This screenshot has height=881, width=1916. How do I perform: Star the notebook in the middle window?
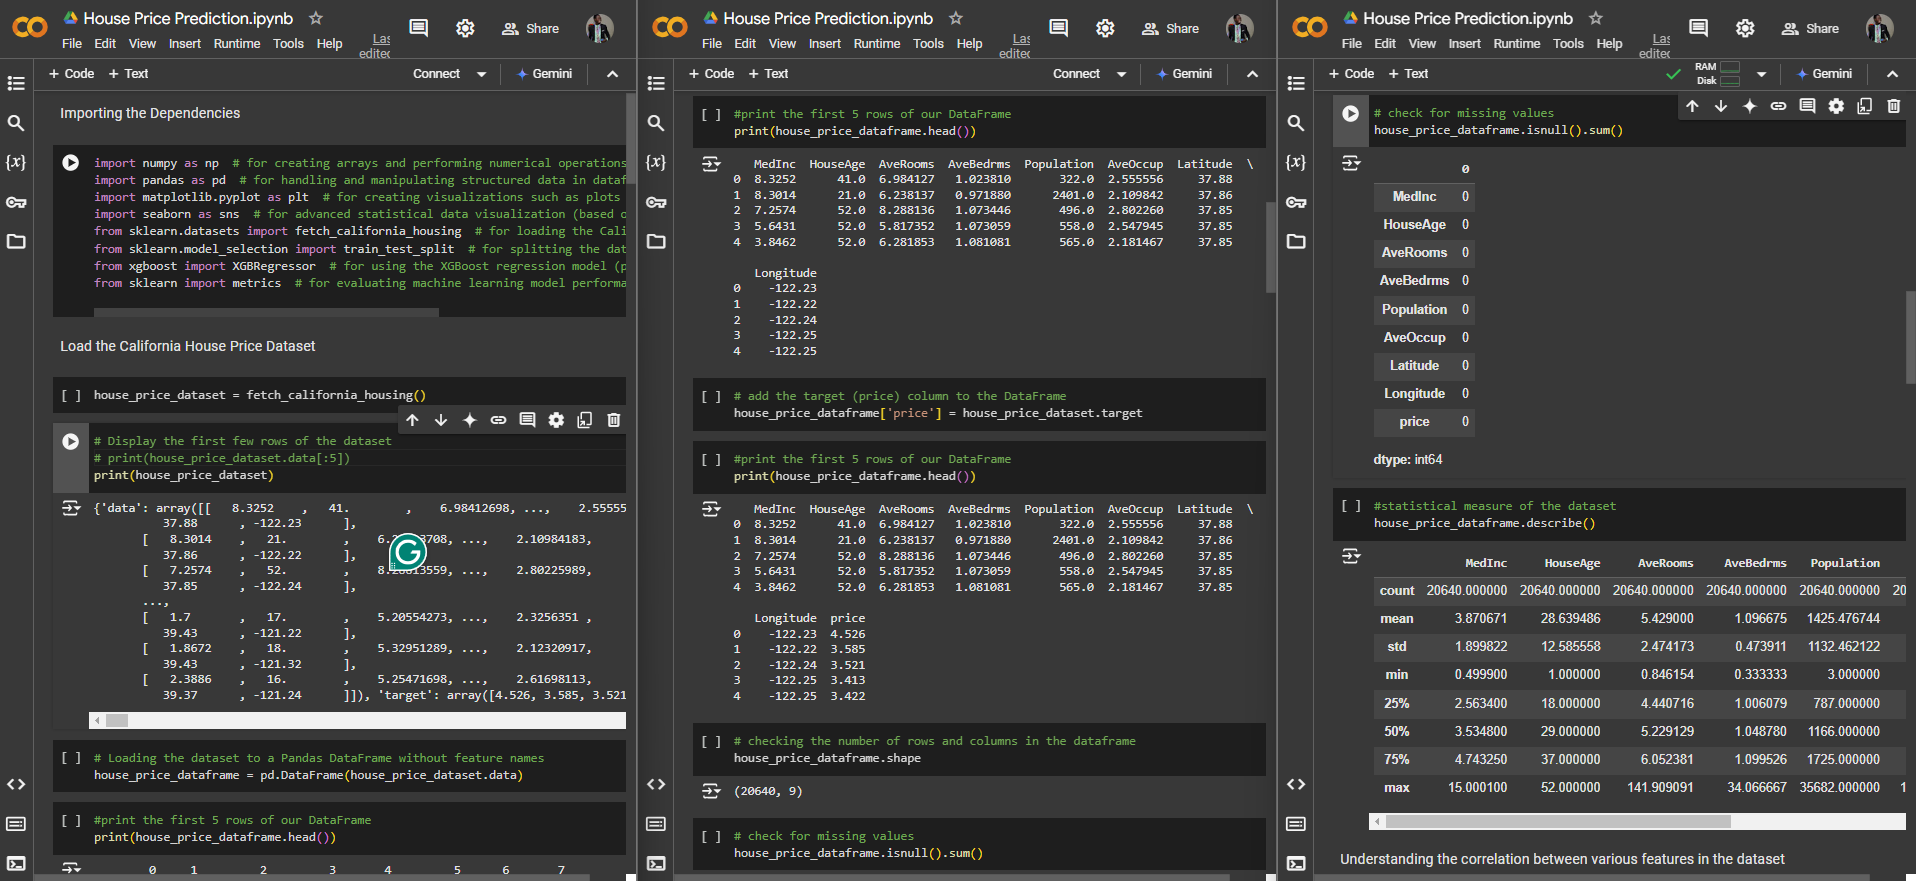click(956, 18)
